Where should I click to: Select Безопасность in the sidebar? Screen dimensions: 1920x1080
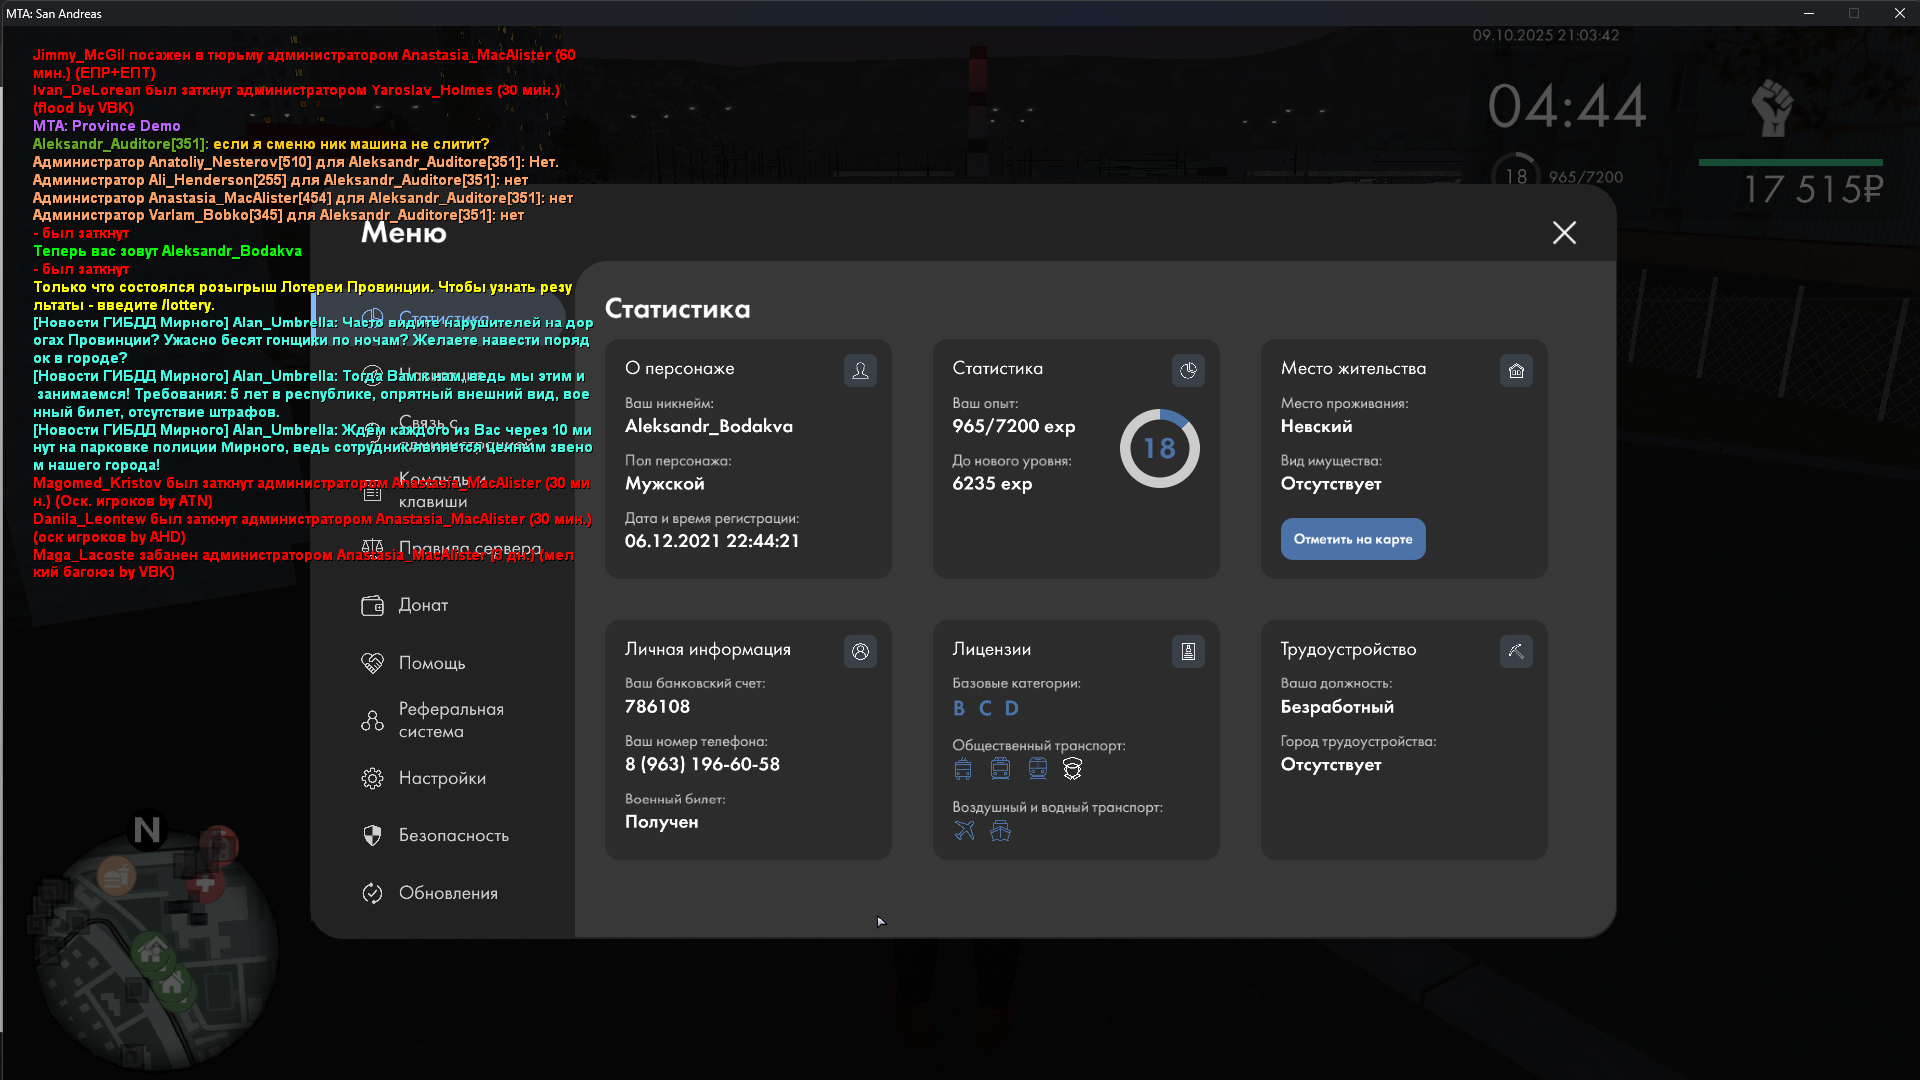coord(453,835)
